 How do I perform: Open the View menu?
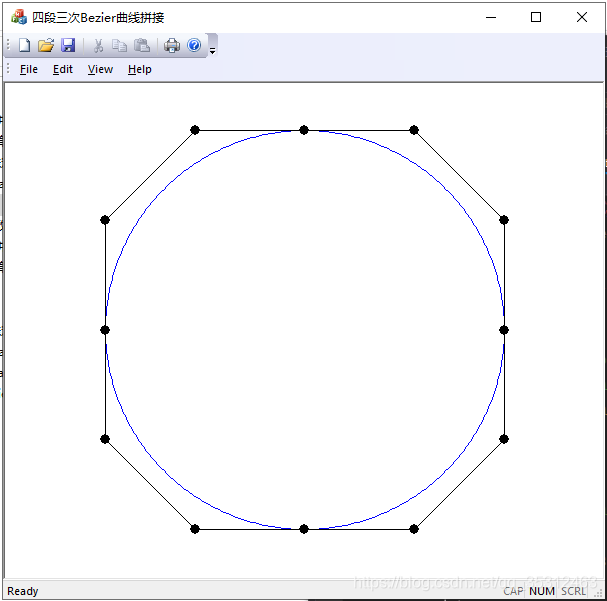(100, 69)
